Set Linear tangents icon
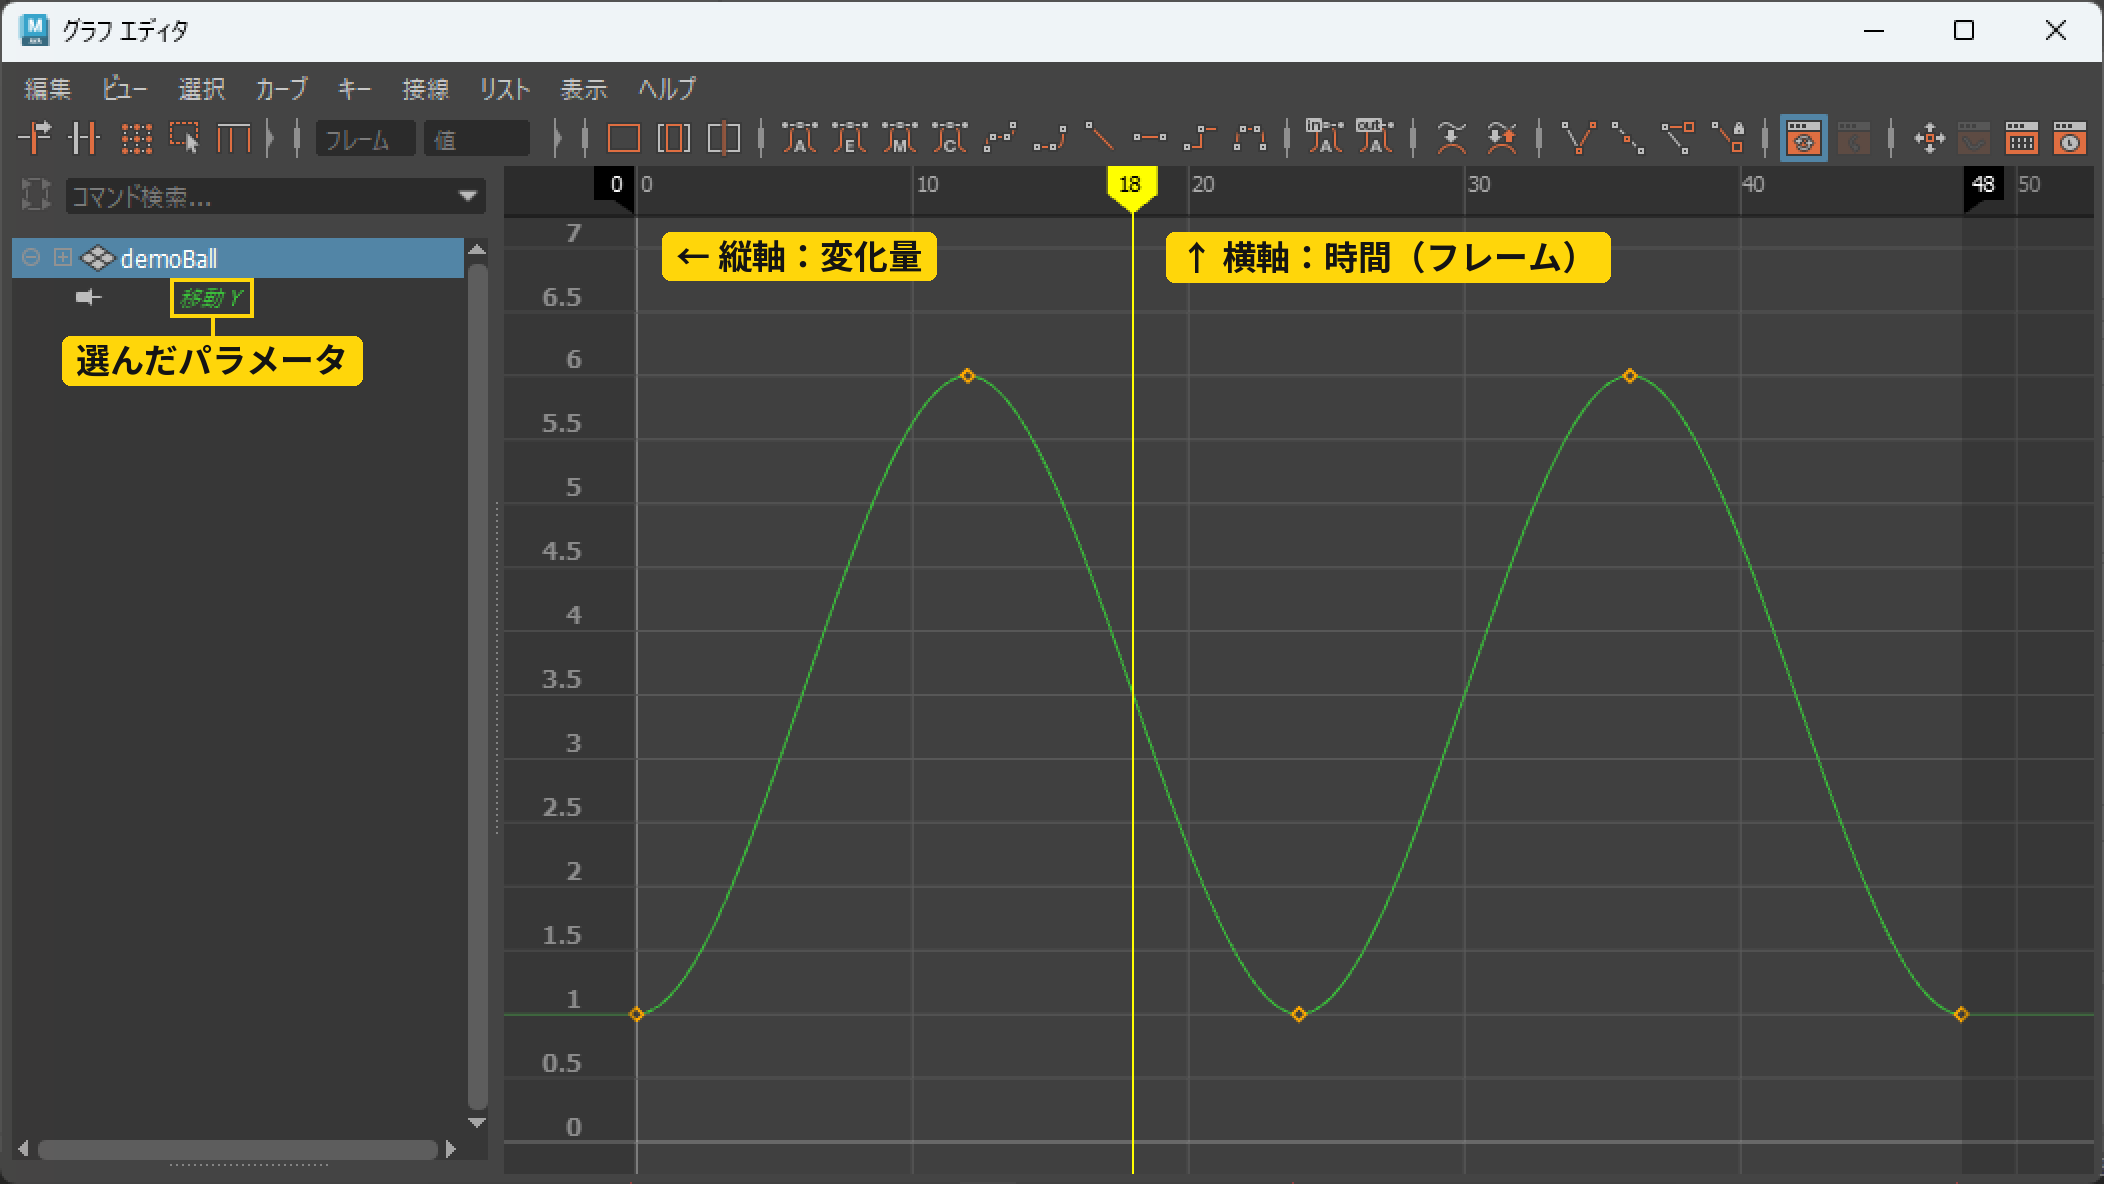Image resolution: width=2104 pixels, height=1184 pixels. [x=1099, y=138]
